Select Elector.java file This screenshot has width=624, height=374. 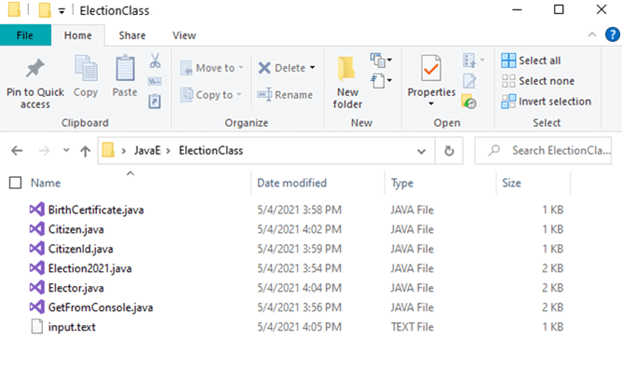click(76, 288)
